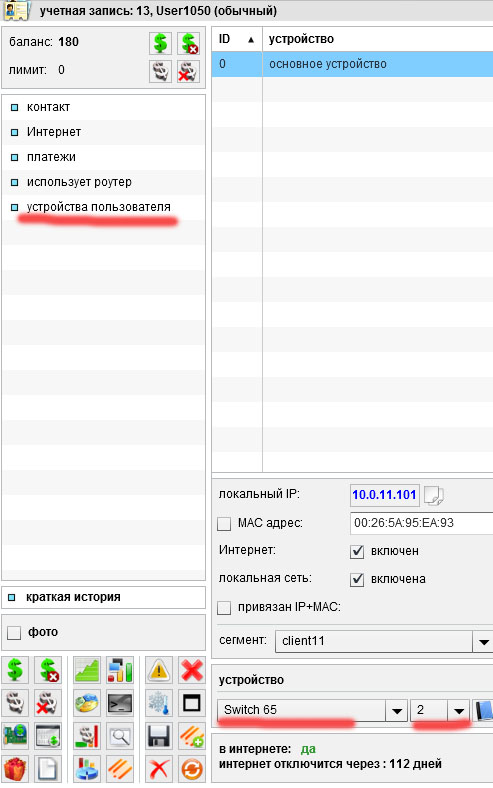Uncheck the Интернет включен checkbox
This screenshot has width=493, height=788.
click(357, 551)
